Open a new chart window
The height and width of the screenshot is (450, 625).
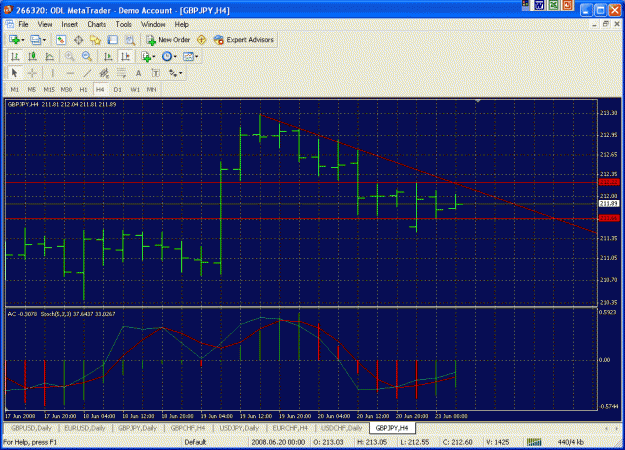pyautogui.click(x=15, y=40)
